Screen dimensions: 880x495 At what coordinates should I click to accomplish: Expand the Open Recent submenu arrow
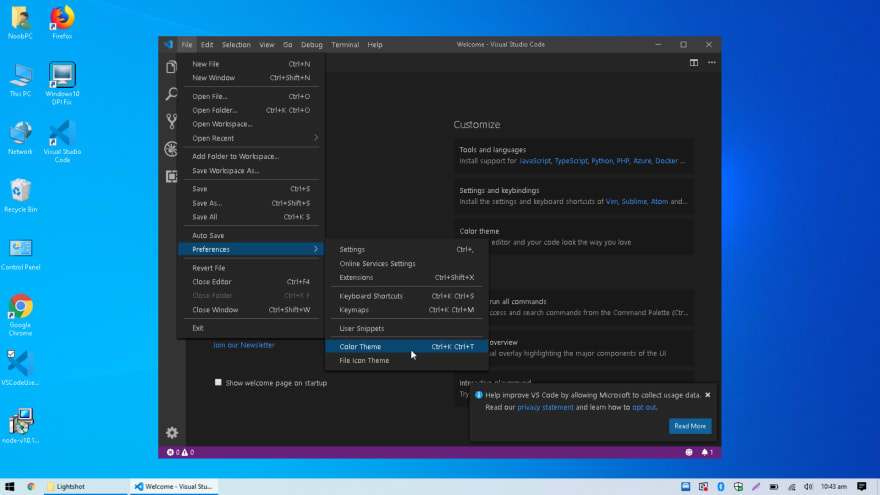coord(315,138)
